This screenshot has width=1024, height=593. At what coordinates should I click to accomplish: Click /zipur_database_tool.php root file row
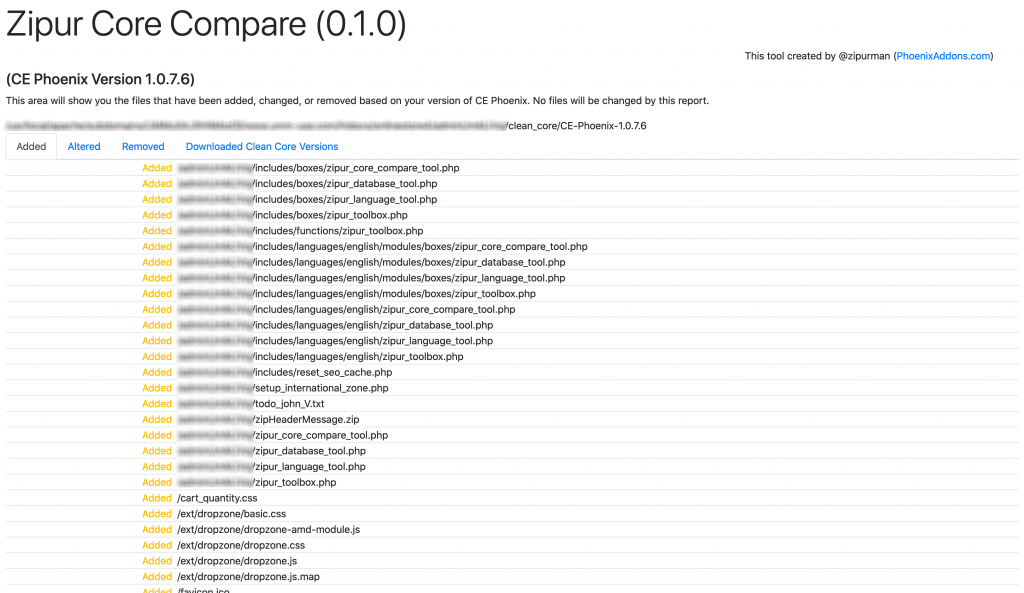[x=512, y=450]
